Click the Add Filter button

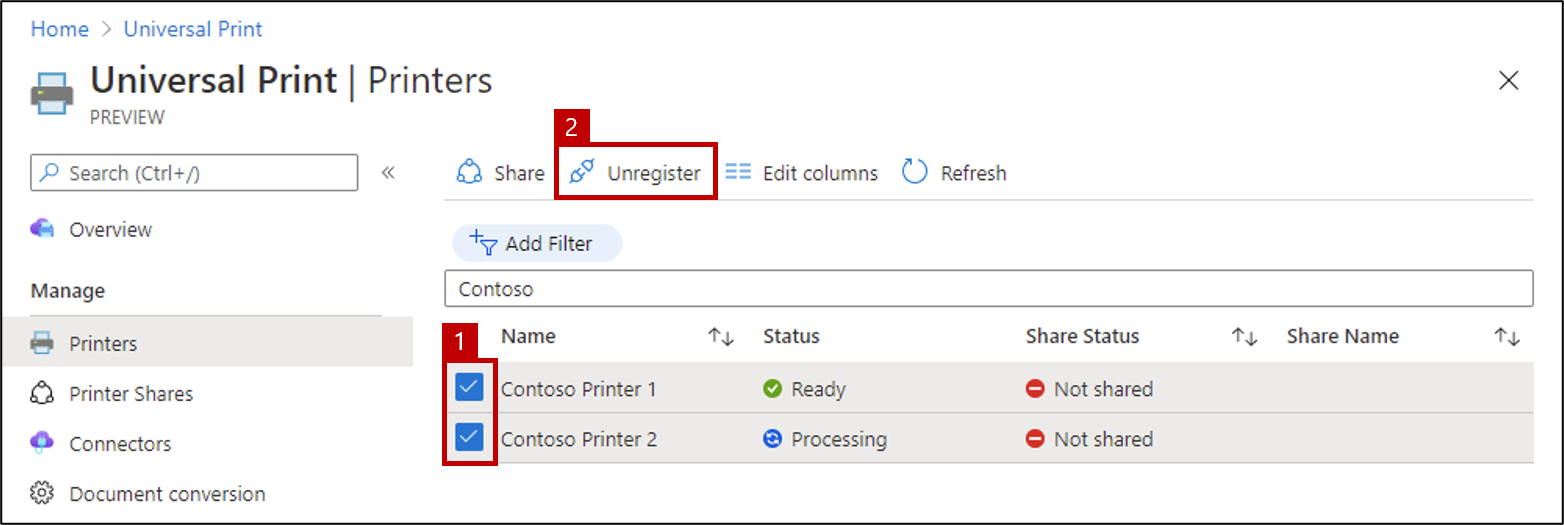tap(537, 243)
